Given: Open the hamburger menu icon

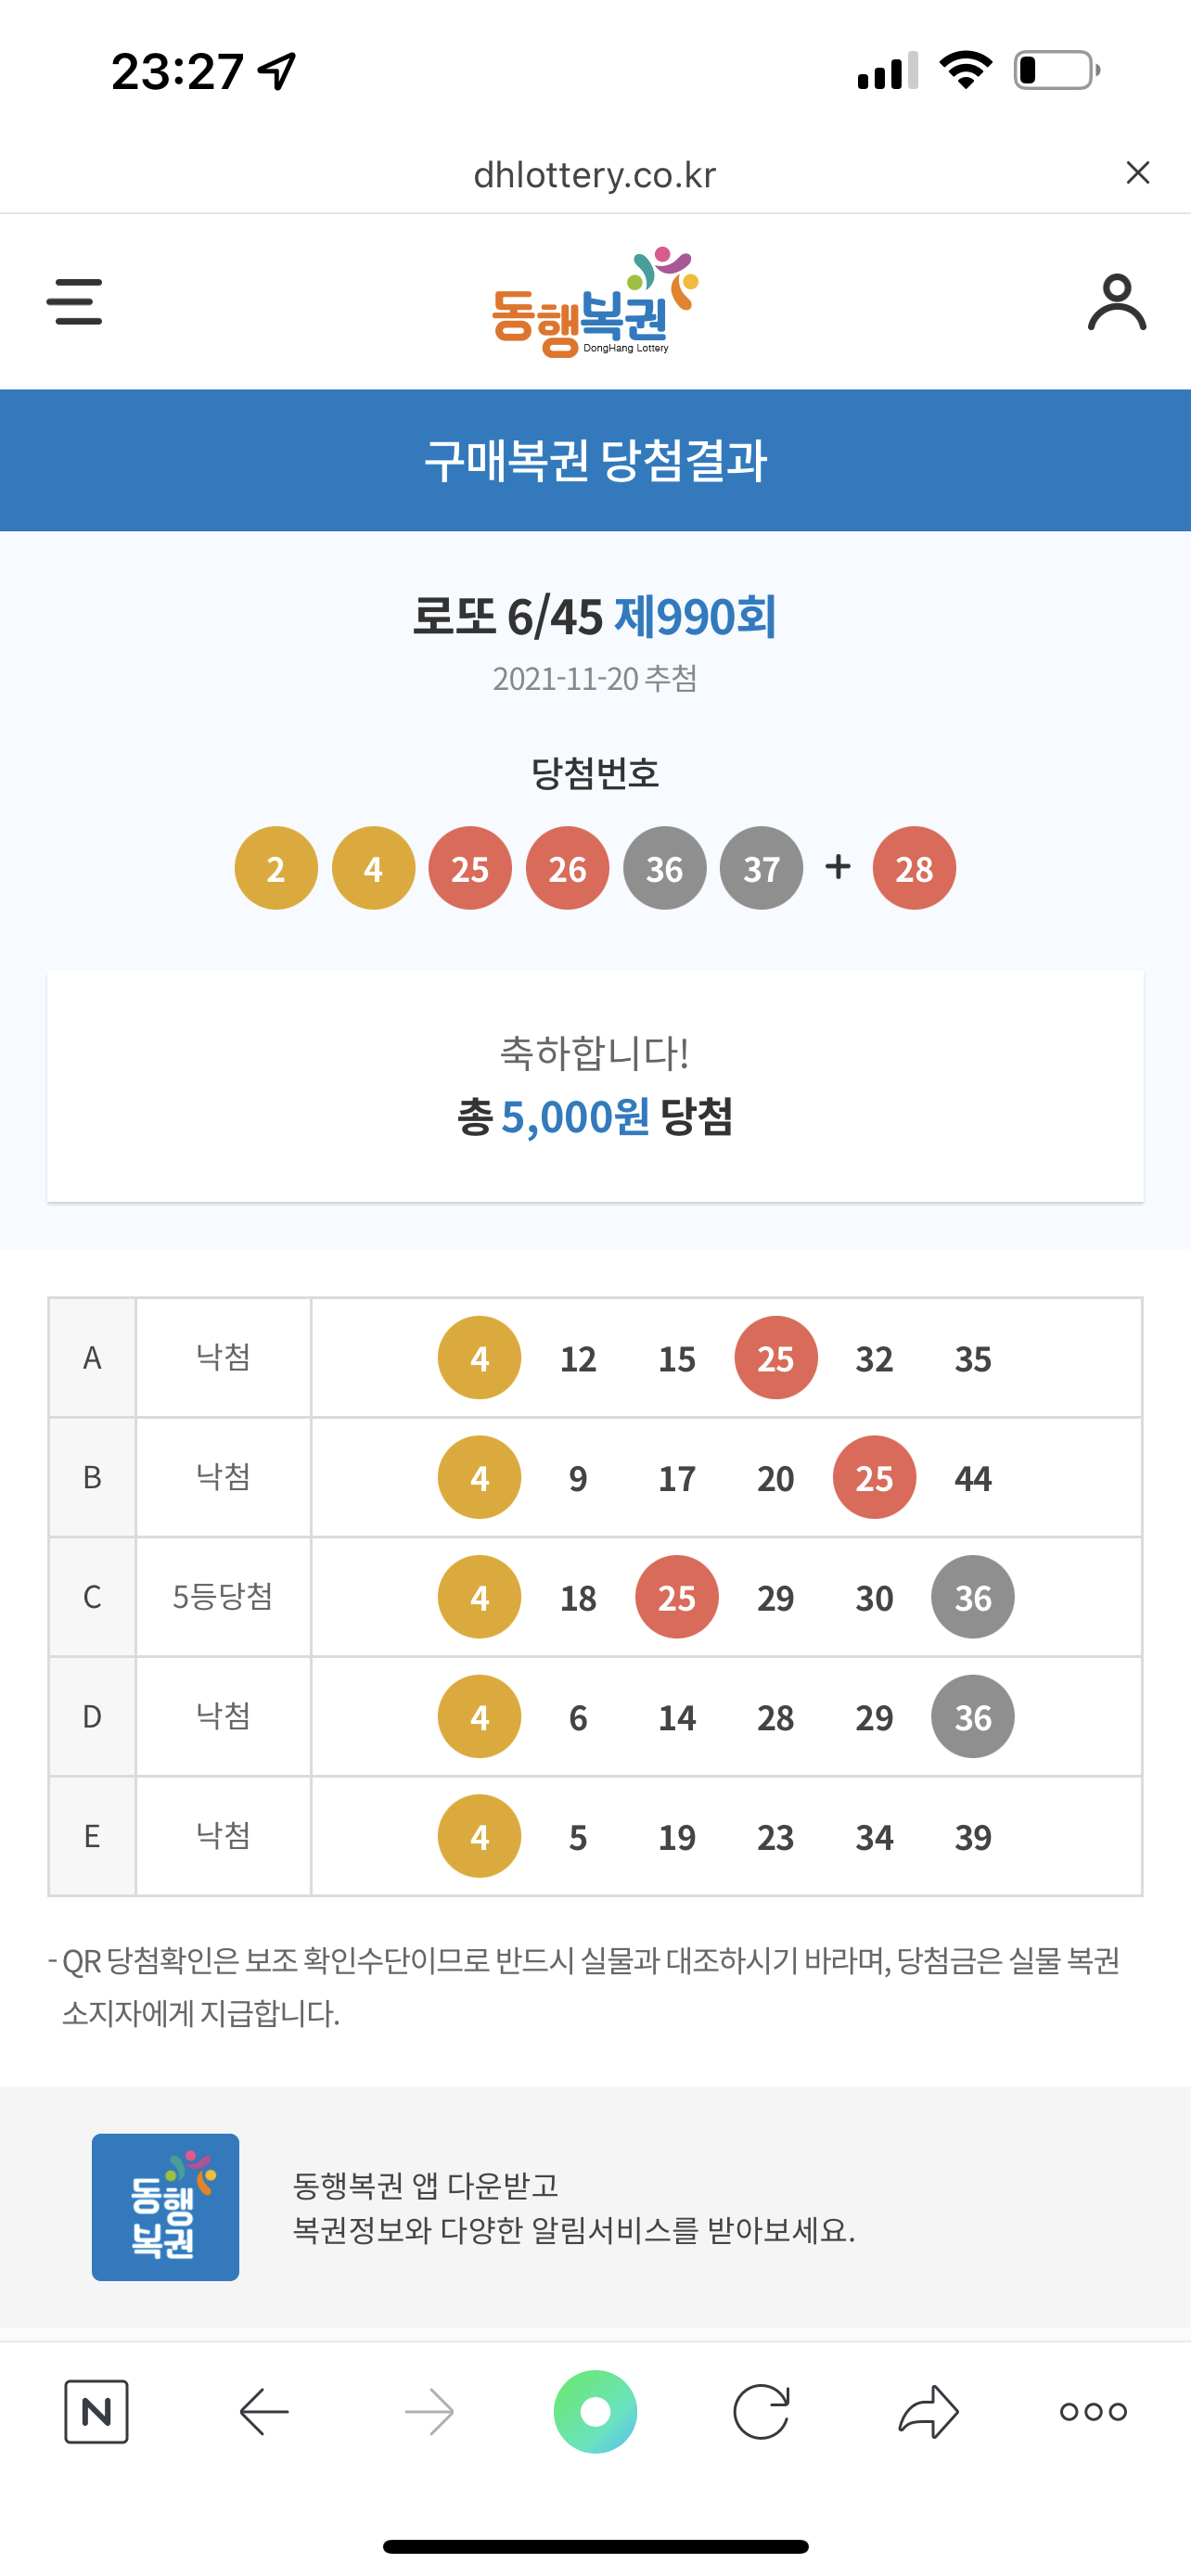Looking at the screenshot, I should tap(74, 302).
